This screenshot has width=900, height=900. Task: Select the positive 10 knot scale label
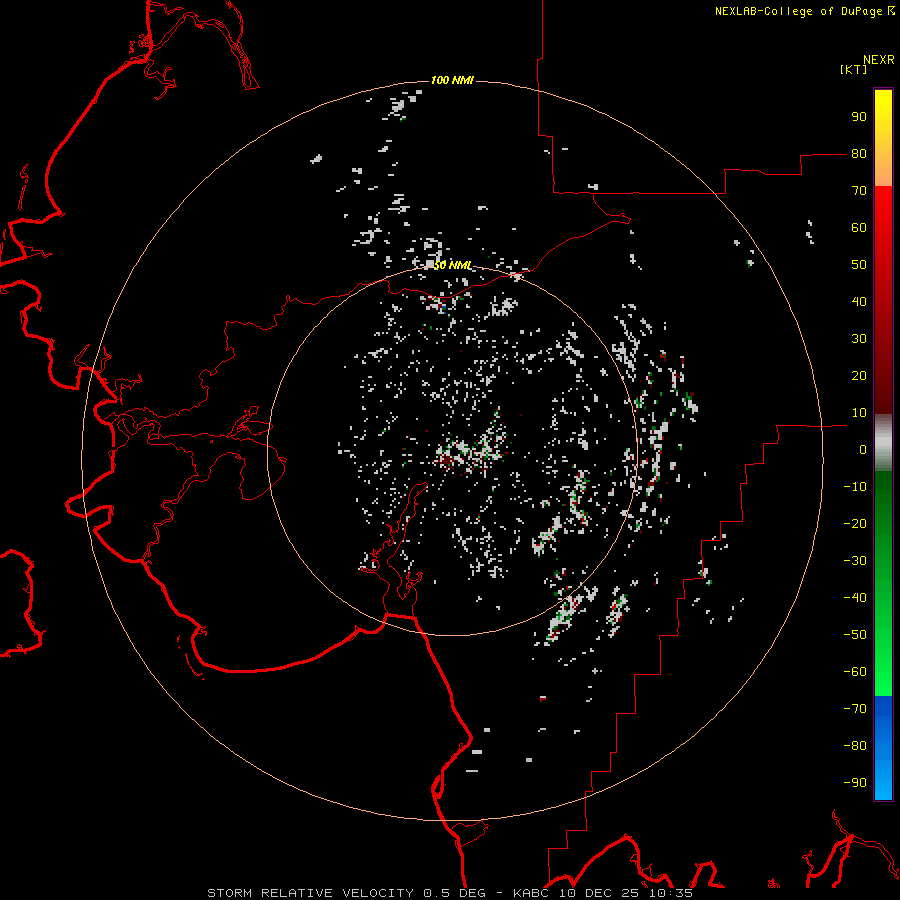point(859,413)
